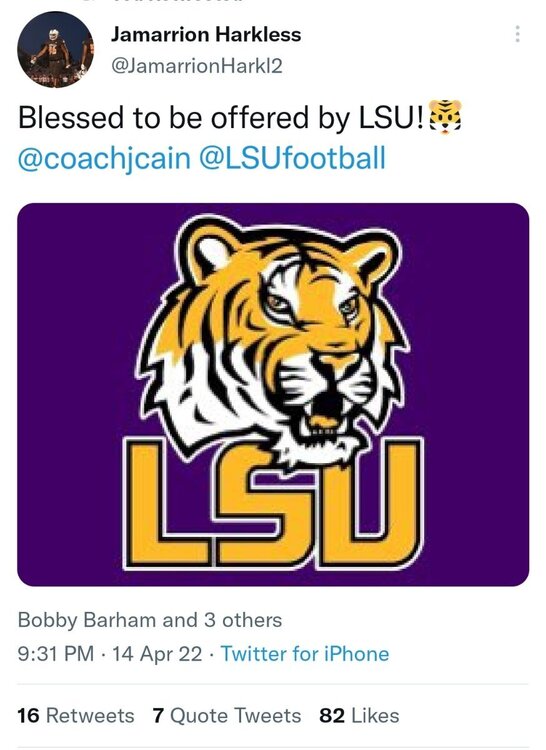Image resolution: width=546 pixels, height=750 pixels.
Task: View Bobby Barham and 3 others tagged
Action: 150,620
